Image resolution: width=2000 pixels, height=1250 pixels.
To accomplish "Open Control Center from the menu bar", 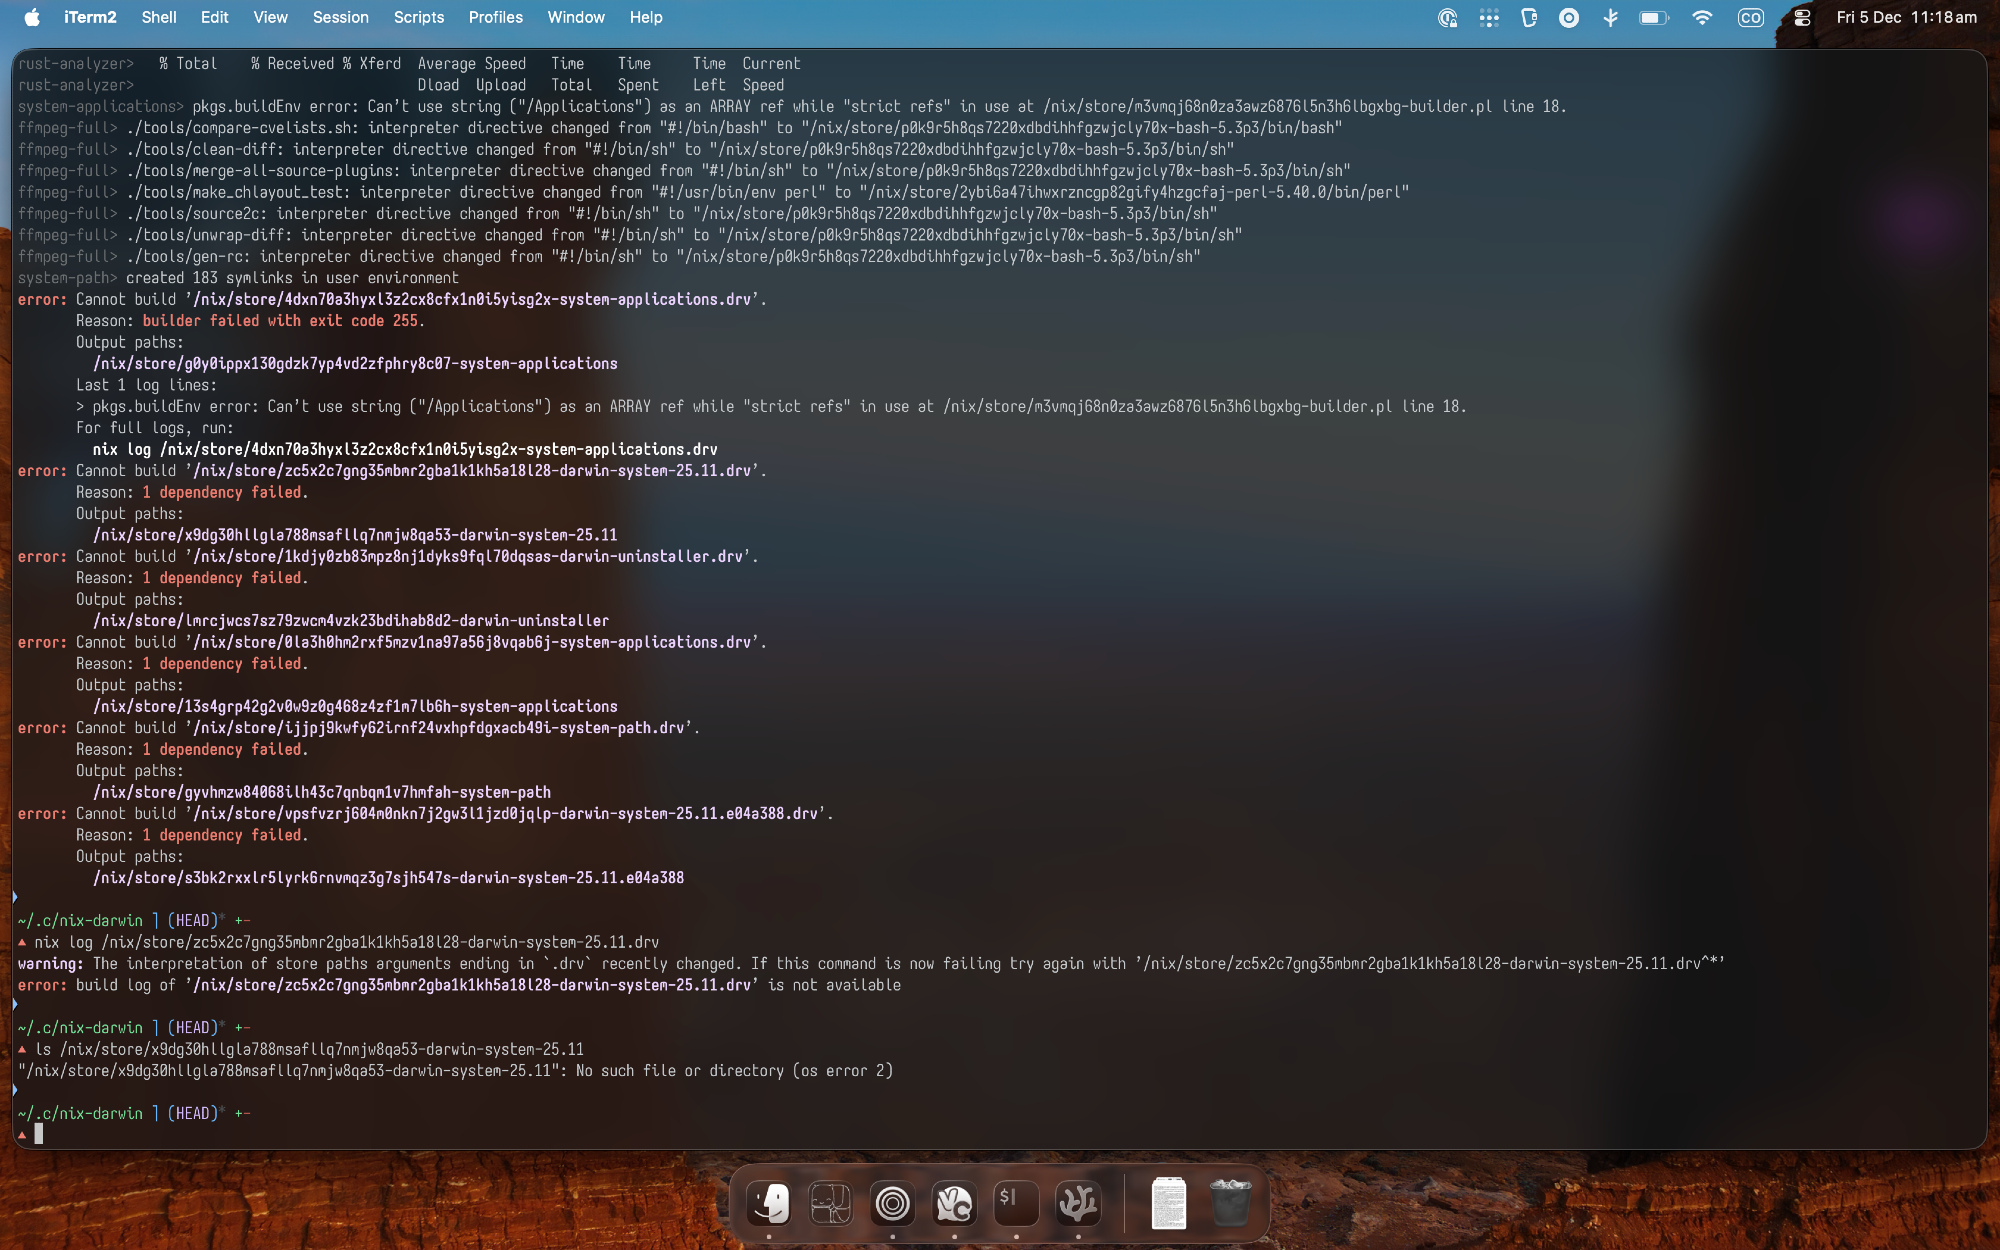I will [1802, 17].
